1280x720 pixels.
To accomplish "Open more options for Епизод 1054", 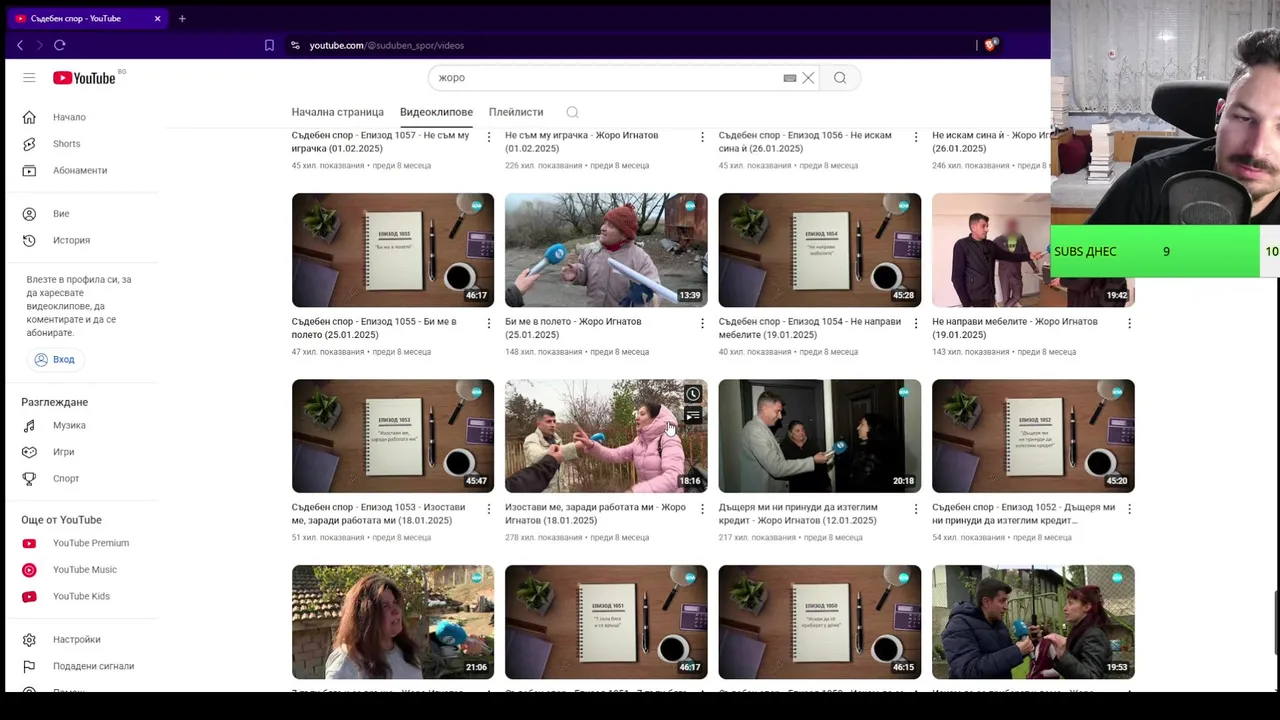I will [915, 323].
